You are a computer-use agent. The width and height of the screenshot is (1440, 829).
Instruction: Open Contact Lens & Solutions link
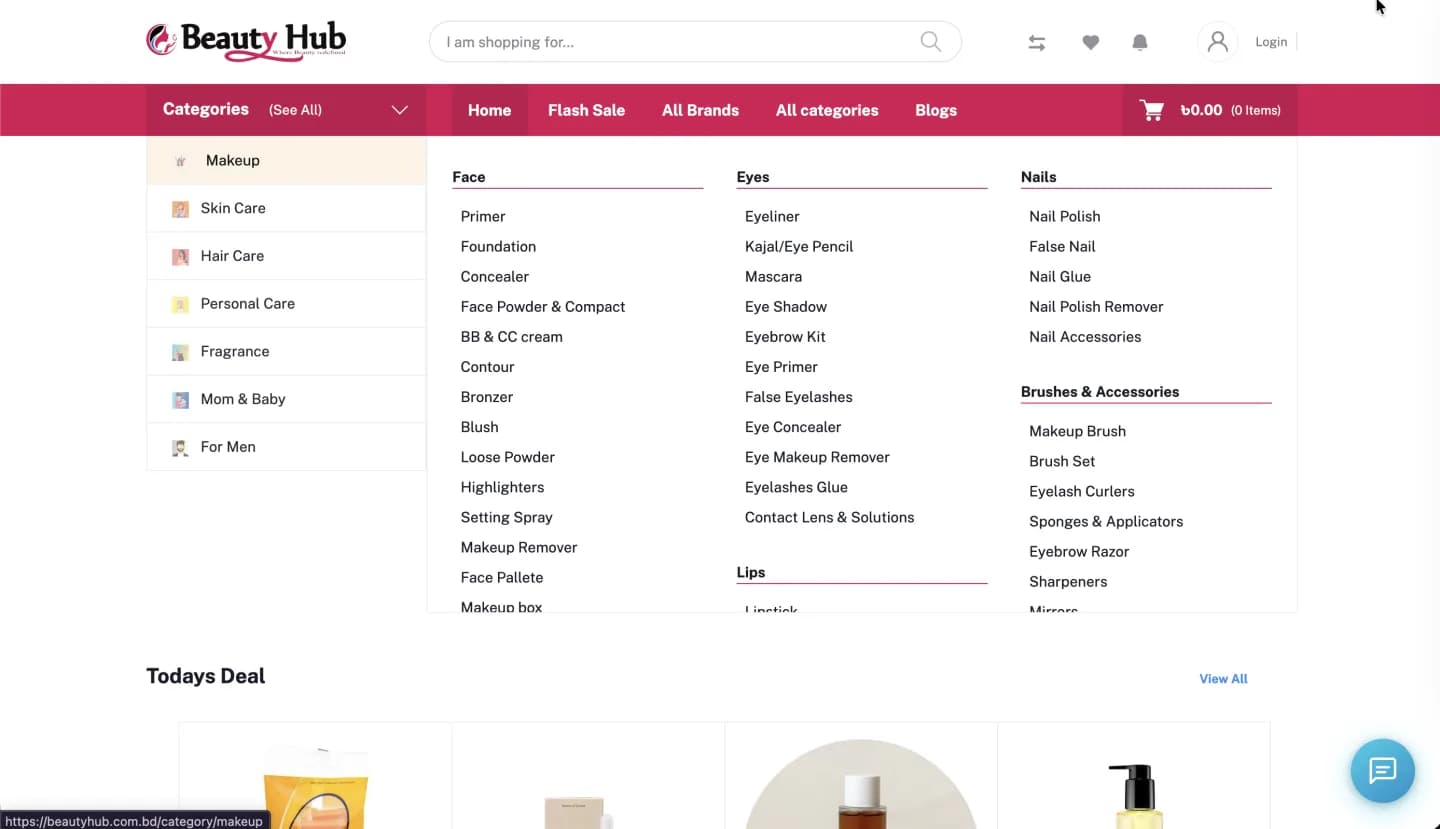pos(829,517)
